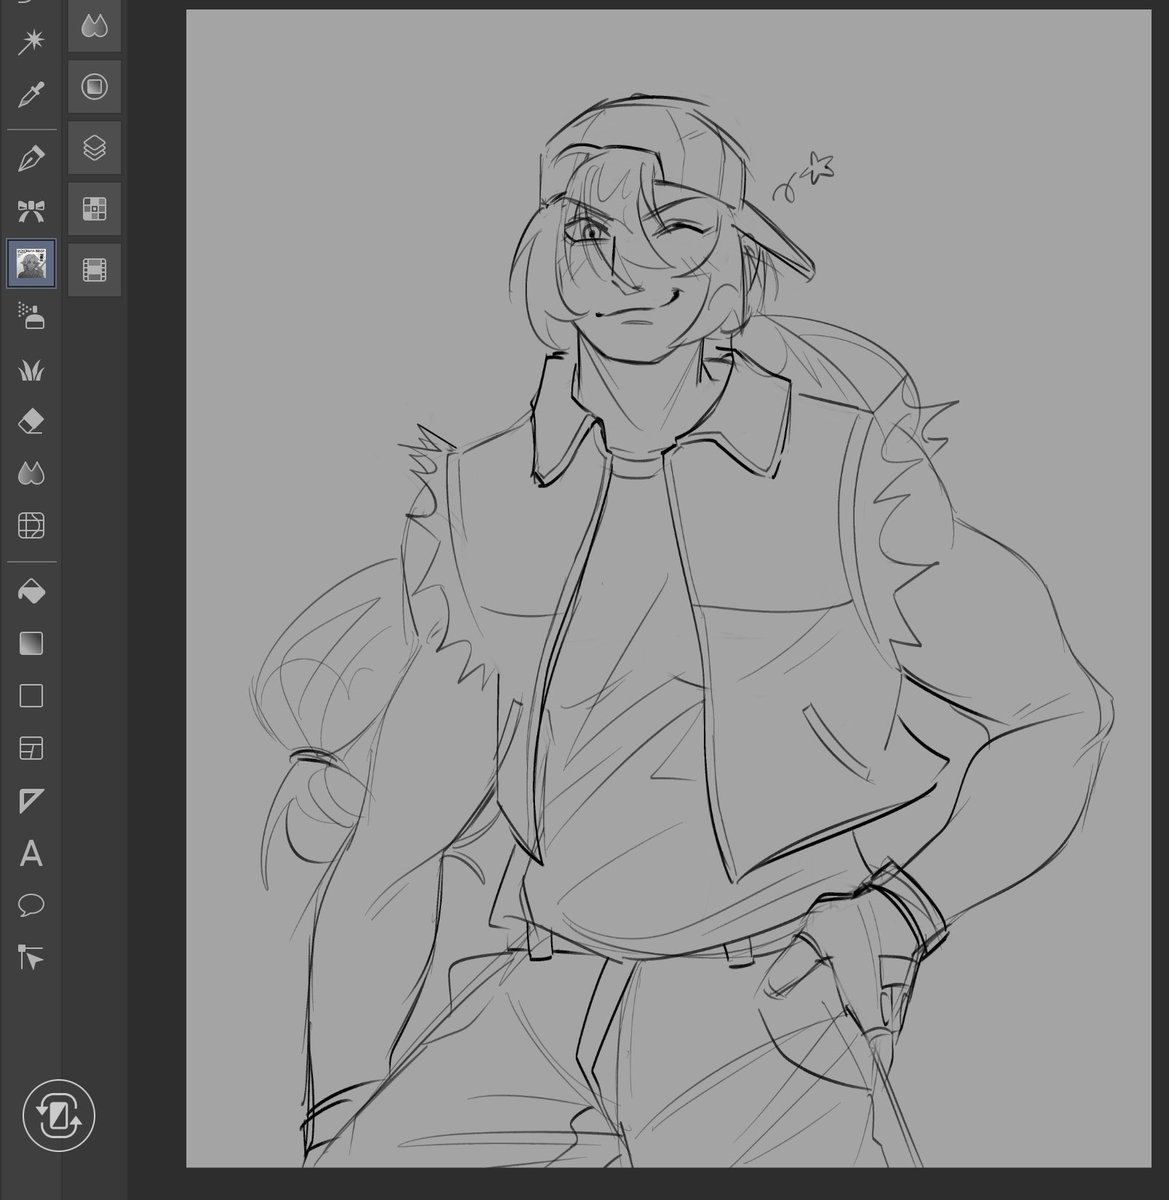Image resolution: width=1169 pixels, height=1200 pixels.
Task: Open the Timeline film strip palette button
Action: 94,270
